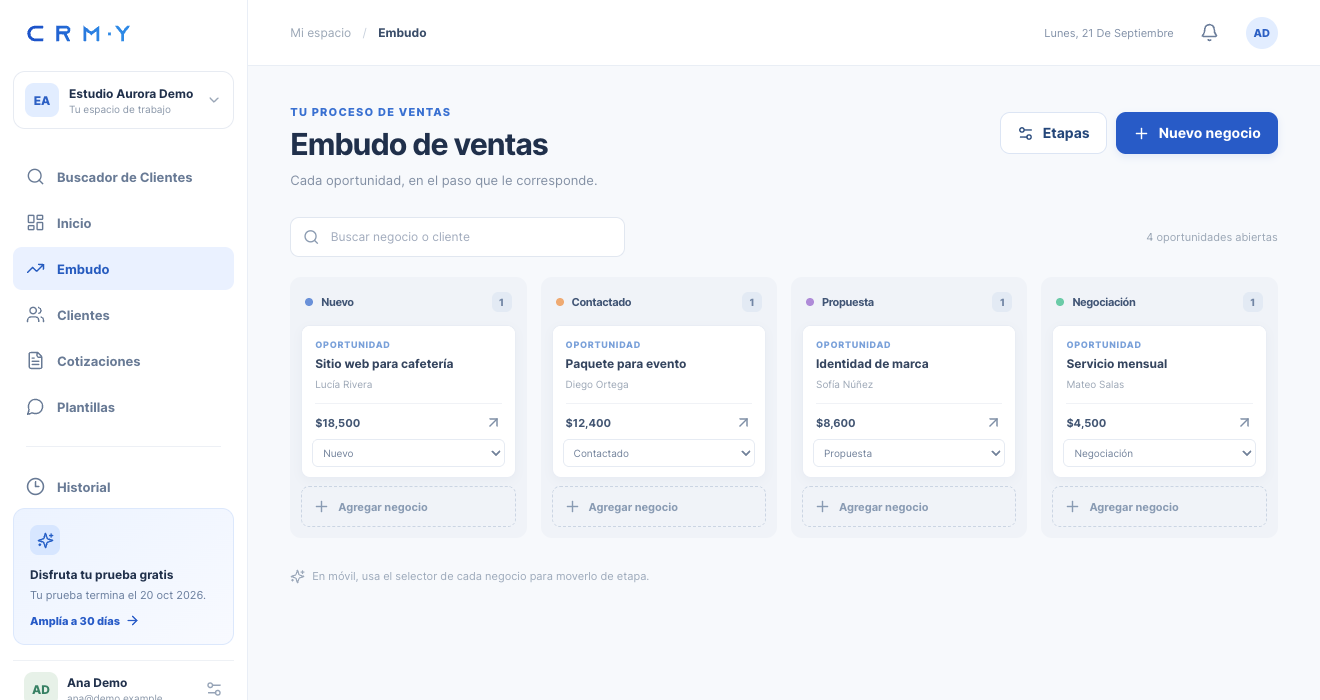Click Agregar negocio in Nuevo column
Viewport: 1320px width, 700px height.
pyautogui.click(x=408, y=507)
